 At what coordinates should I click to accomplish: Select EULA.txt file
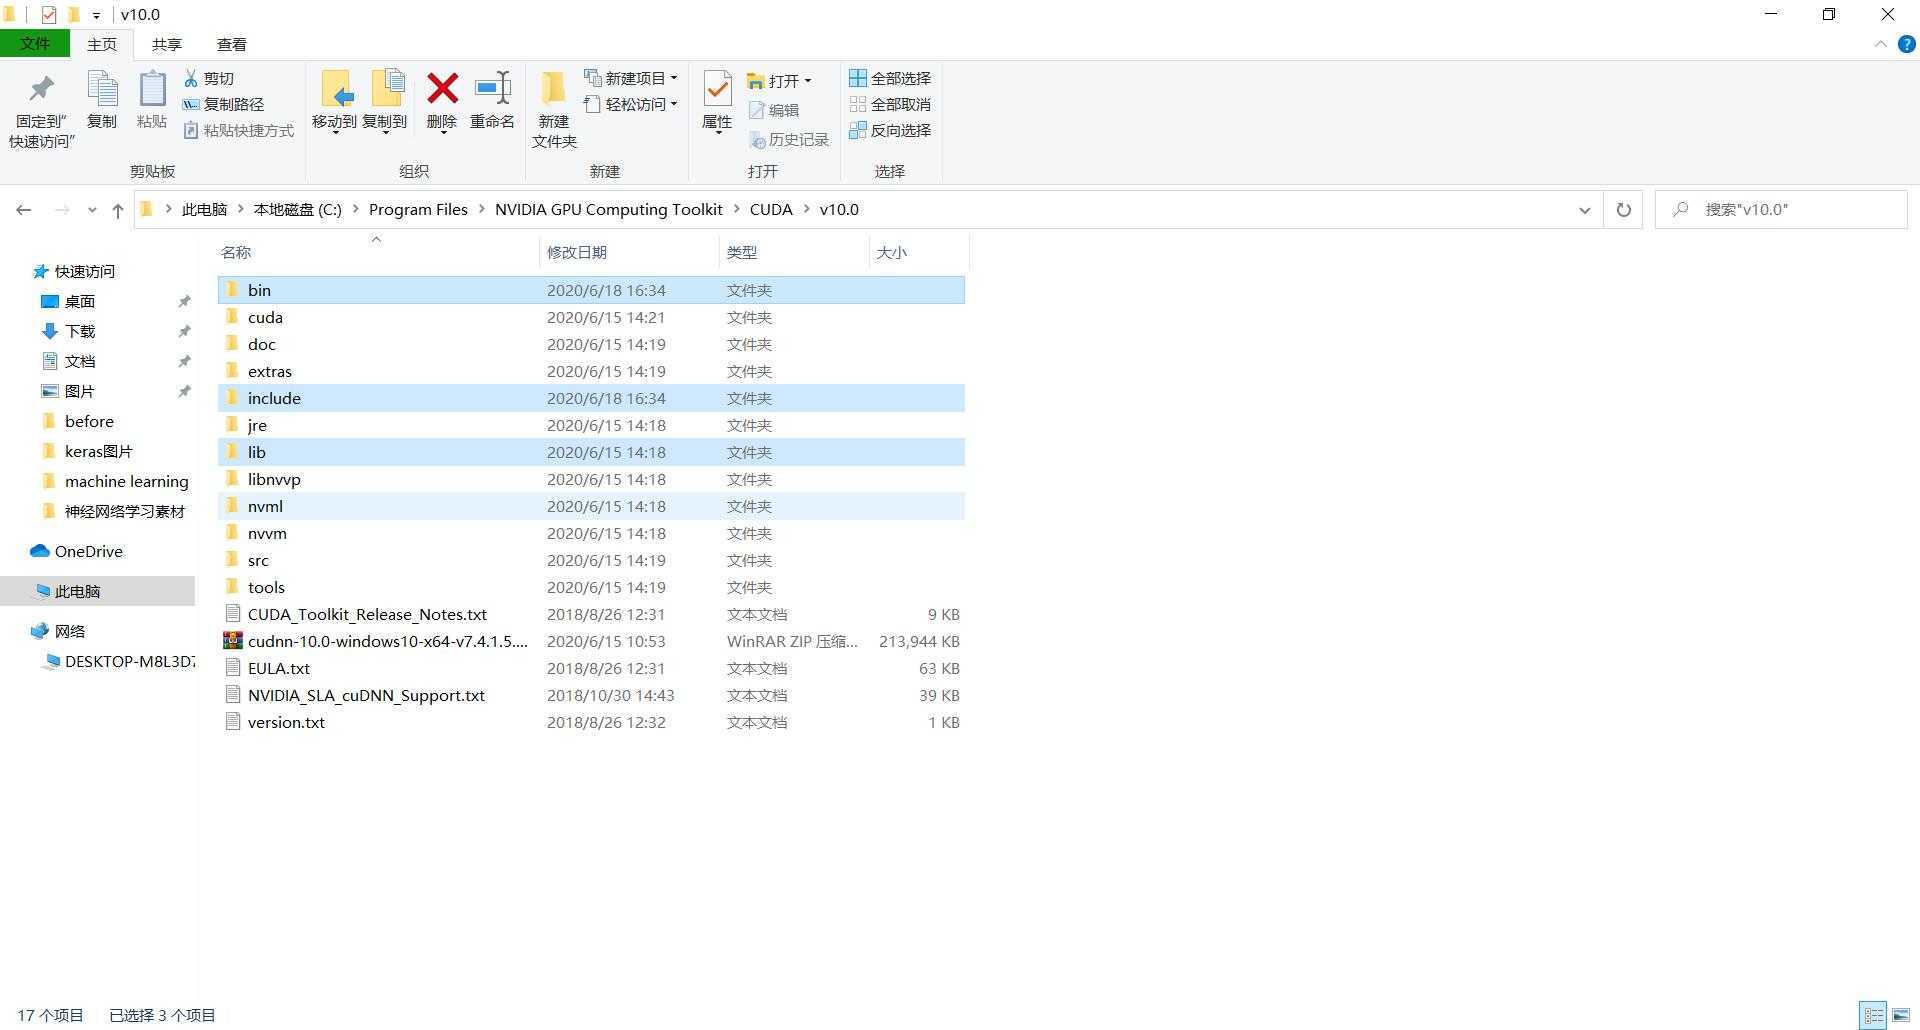[591, 668]
